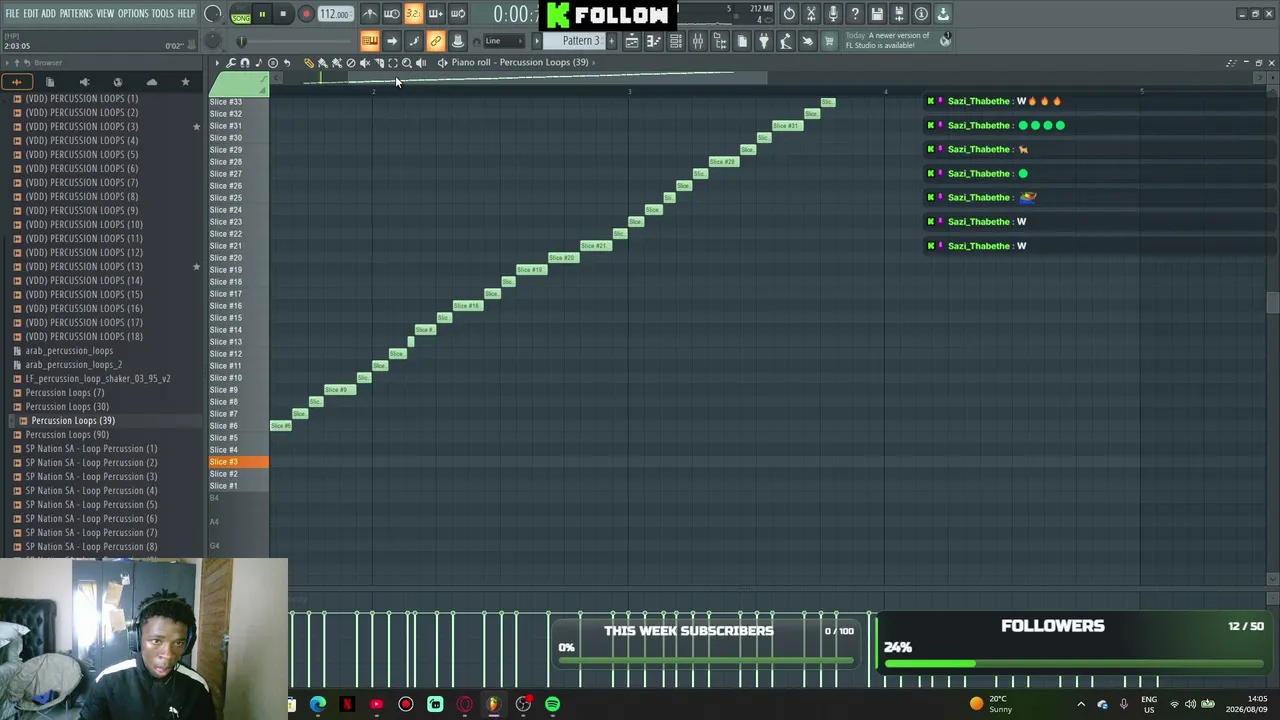Screen dimensions: 1280x720
Task: Switch to browser cloud library tab
Action: [x=151, y=82]
